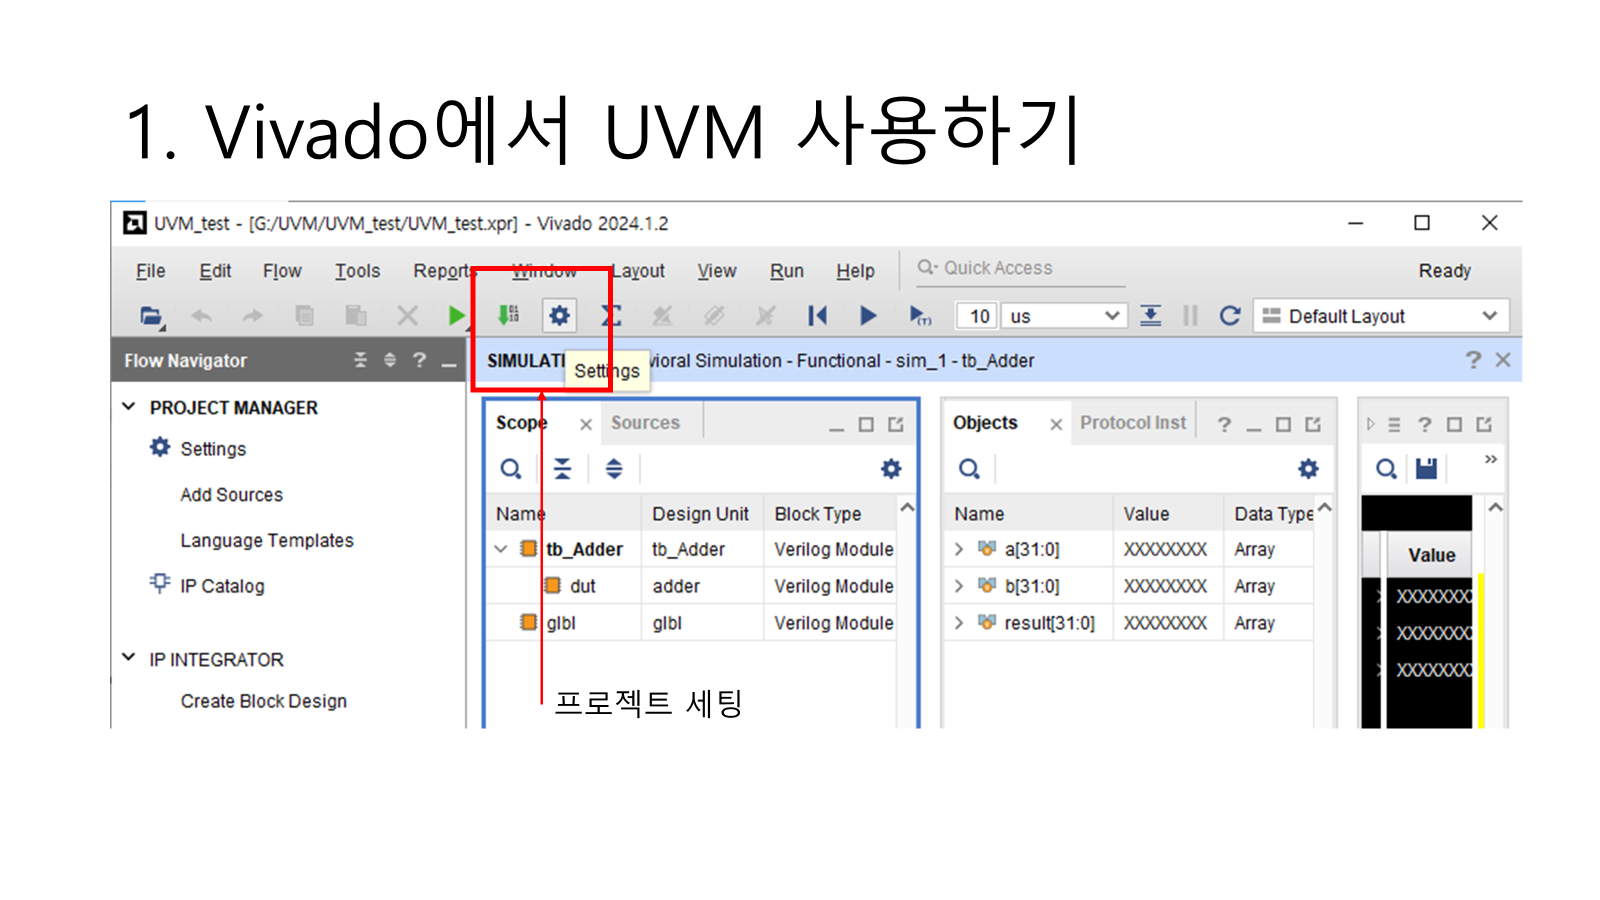Maximize the Scope panel
This screenshot has width=1600, height=900.
866,424
